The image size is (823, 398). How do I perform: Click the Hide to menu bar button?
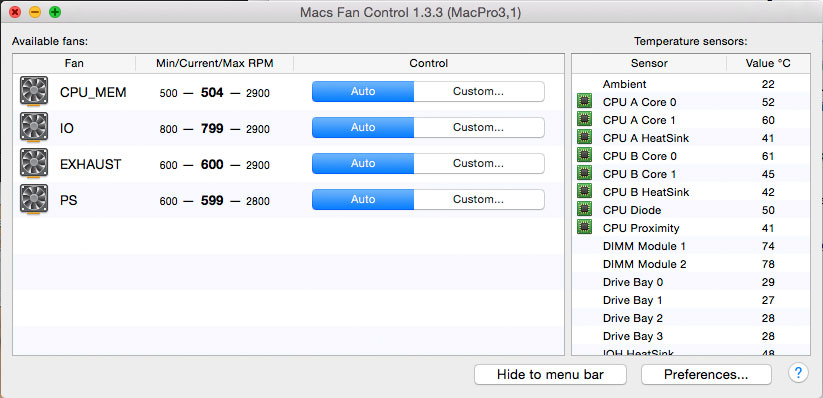(x=550, y=374)
